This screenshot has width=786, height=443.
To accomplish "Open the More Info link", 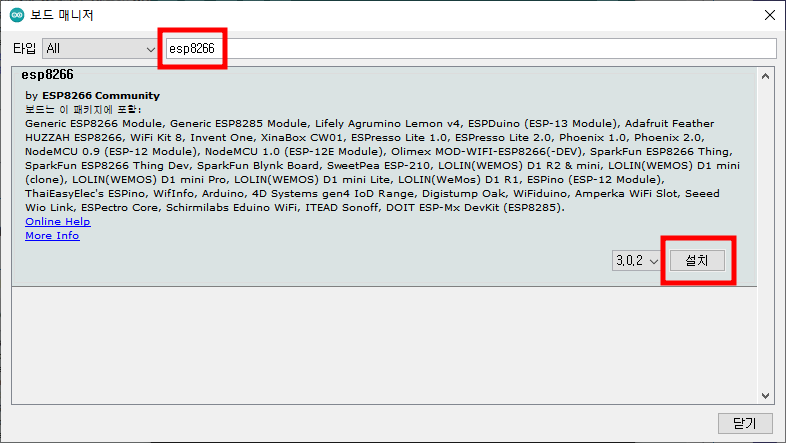I will pos(52,236).
